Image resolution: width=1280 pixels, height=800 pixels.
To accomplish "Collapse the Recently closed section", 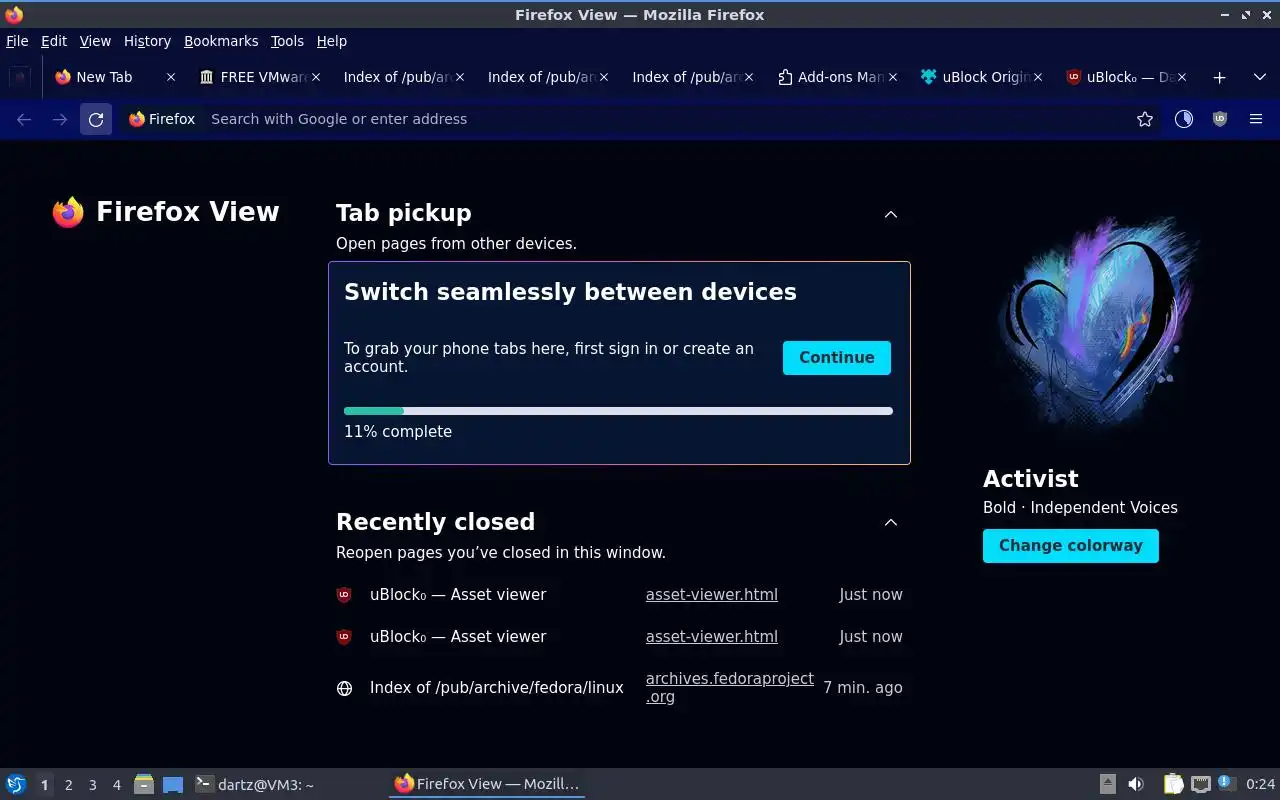I will point(891,522).
